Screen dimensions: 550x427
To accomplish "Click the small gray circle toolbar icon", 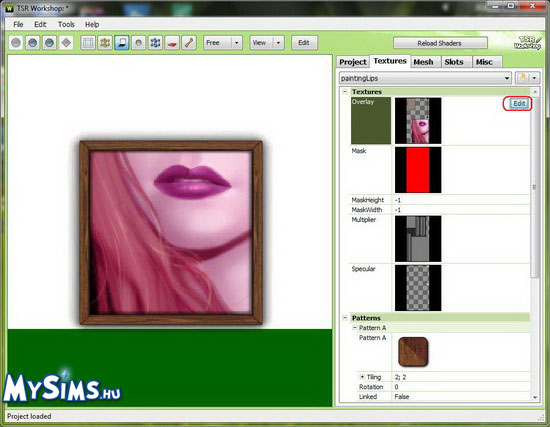I will pos(139,43).
